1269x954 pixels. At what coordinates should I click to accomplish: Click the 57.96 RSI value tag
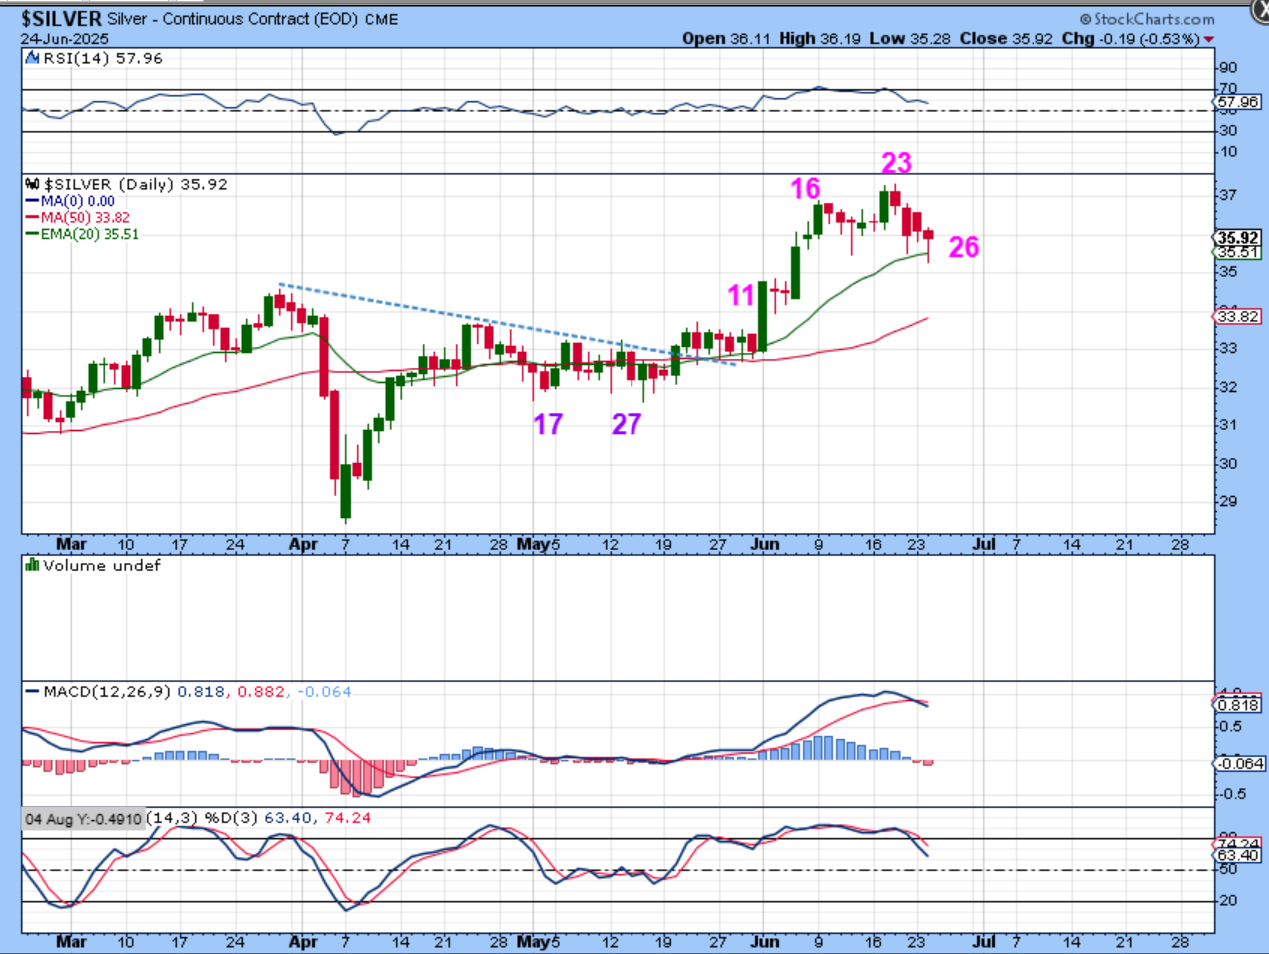(1237, 102)
